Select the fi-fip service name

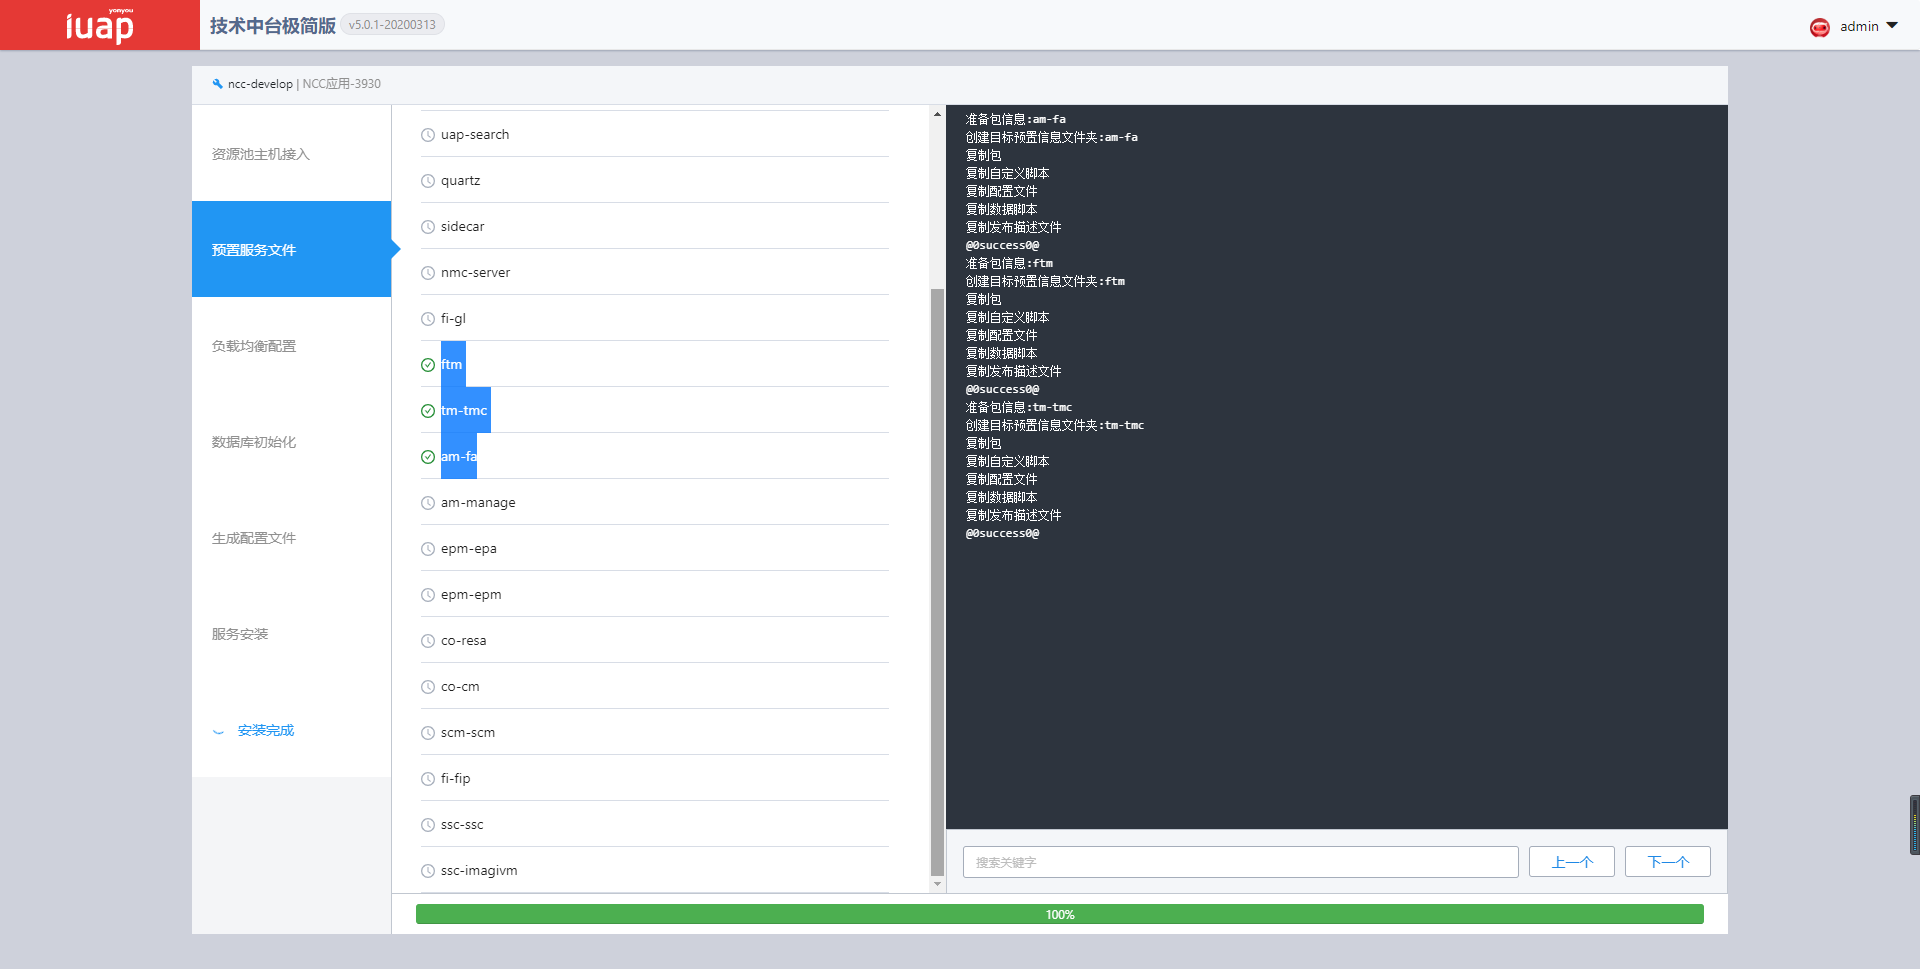[455, 779]
